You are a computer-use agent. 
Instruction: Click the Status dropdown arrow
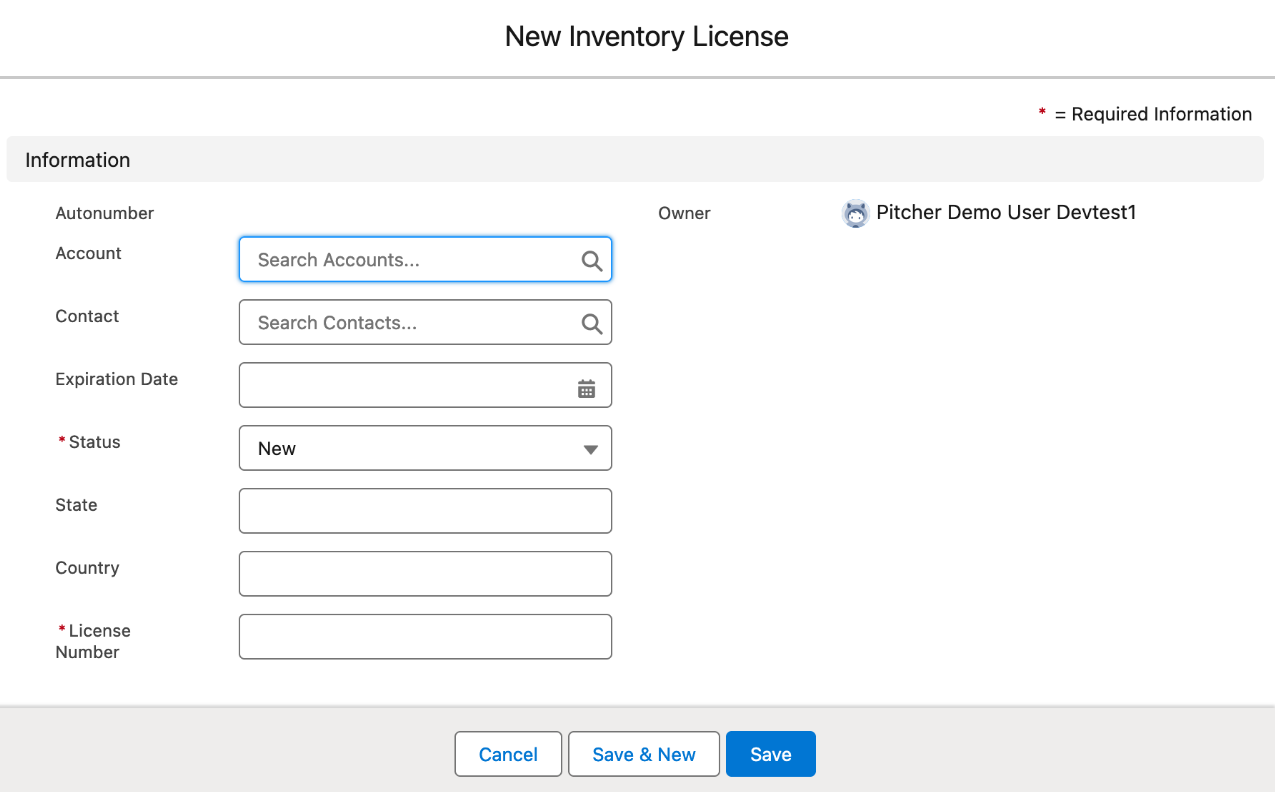[591, 449]
